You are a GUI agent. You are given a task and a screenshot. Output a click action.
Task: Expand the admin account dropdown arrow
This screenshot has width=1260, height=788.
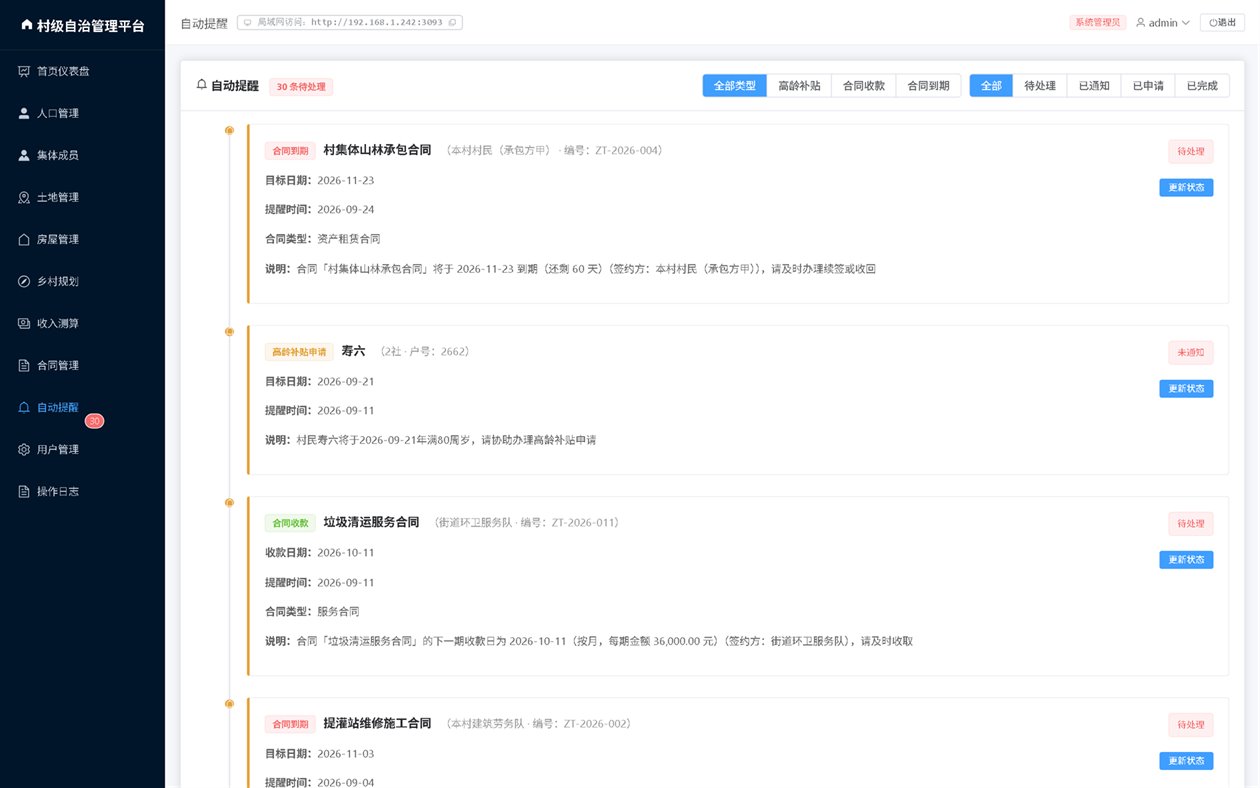[x=1186, y=22]
